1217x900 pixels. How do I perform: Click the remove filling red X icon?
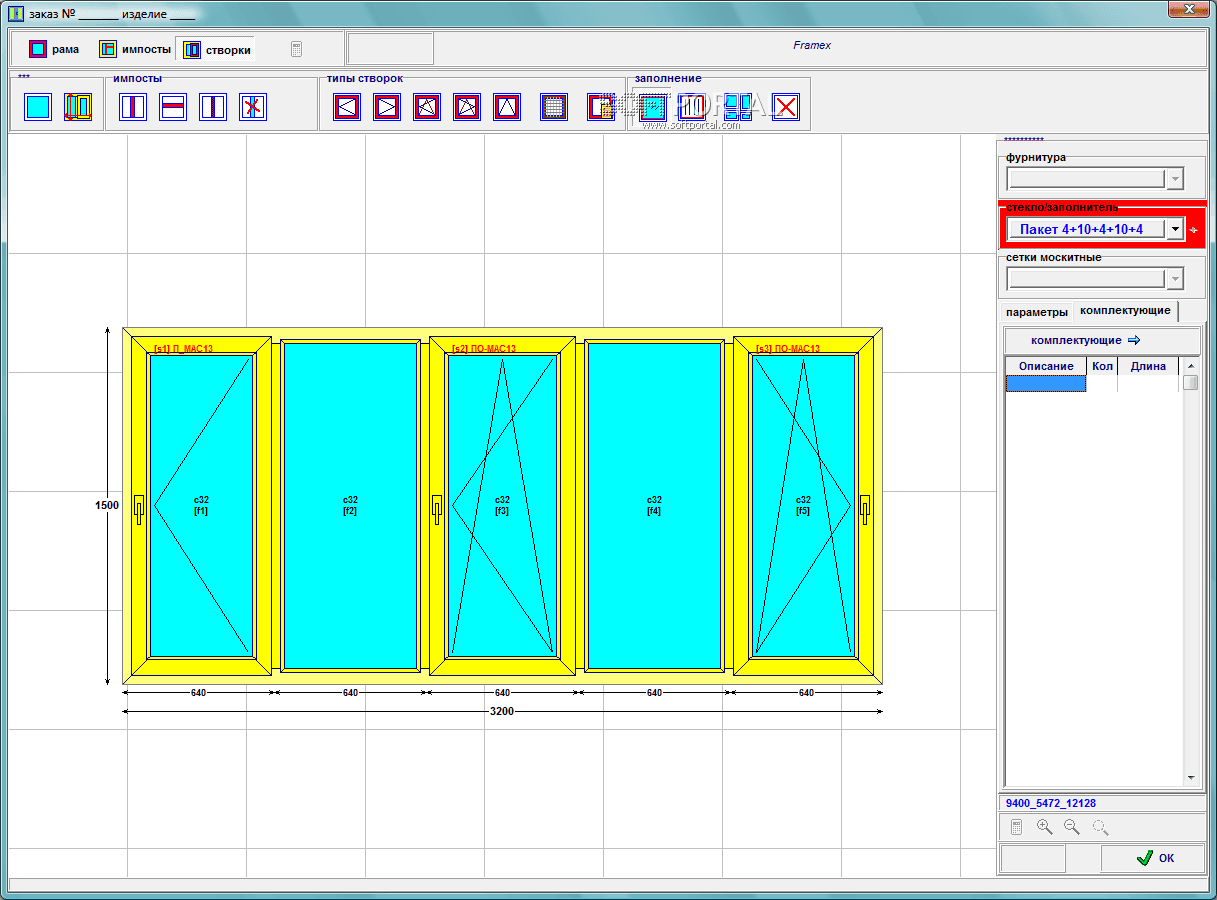click(786, 107)
